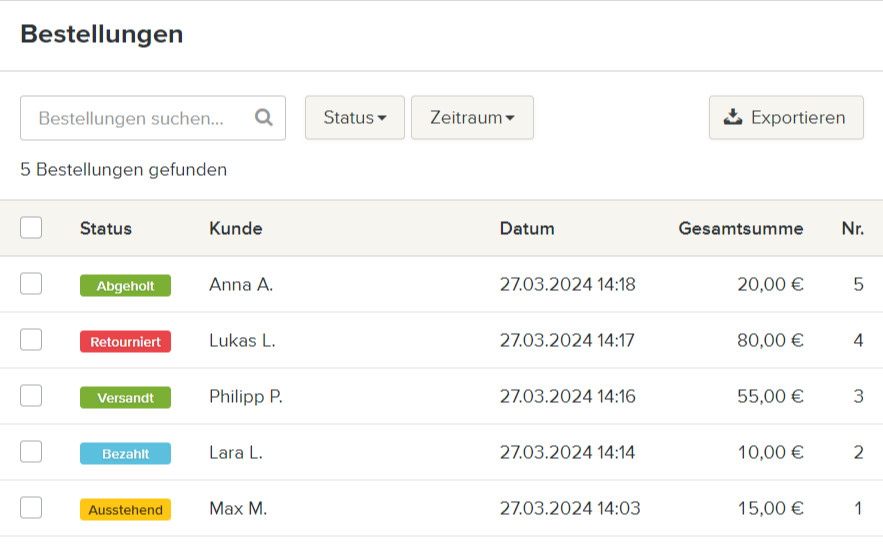Check the box for Anna A.'s order
This screenshot has height=556, width=883.
click(x=31, y=284)
